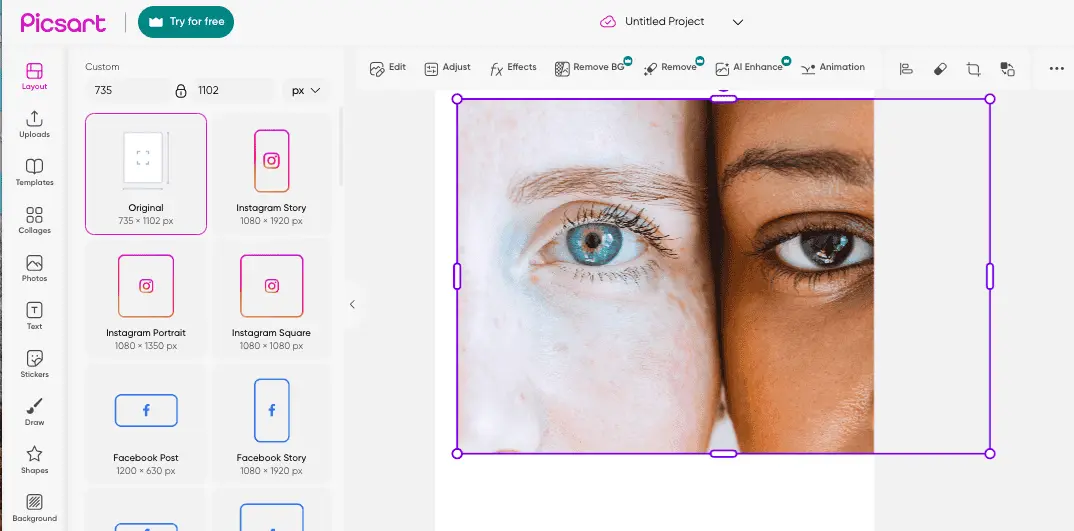Open the Animation options
This screenshot has width=1074, height=531.
[833, 68]
